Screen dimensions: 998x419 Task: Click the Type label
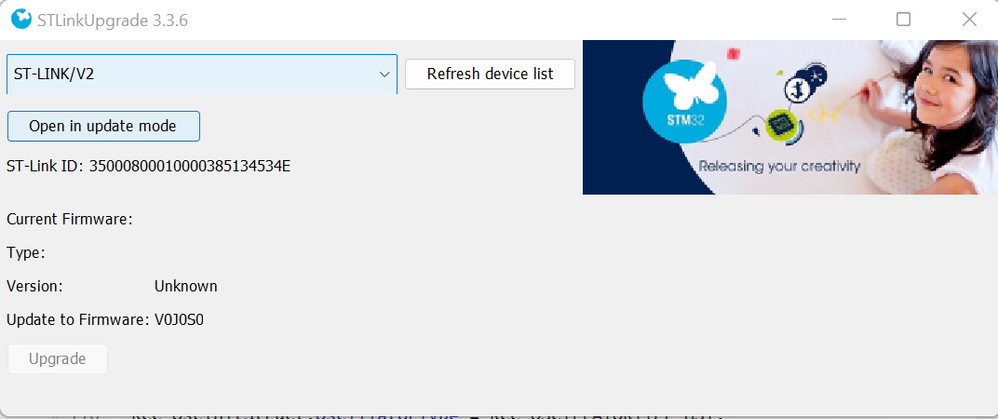click(26, 253)
